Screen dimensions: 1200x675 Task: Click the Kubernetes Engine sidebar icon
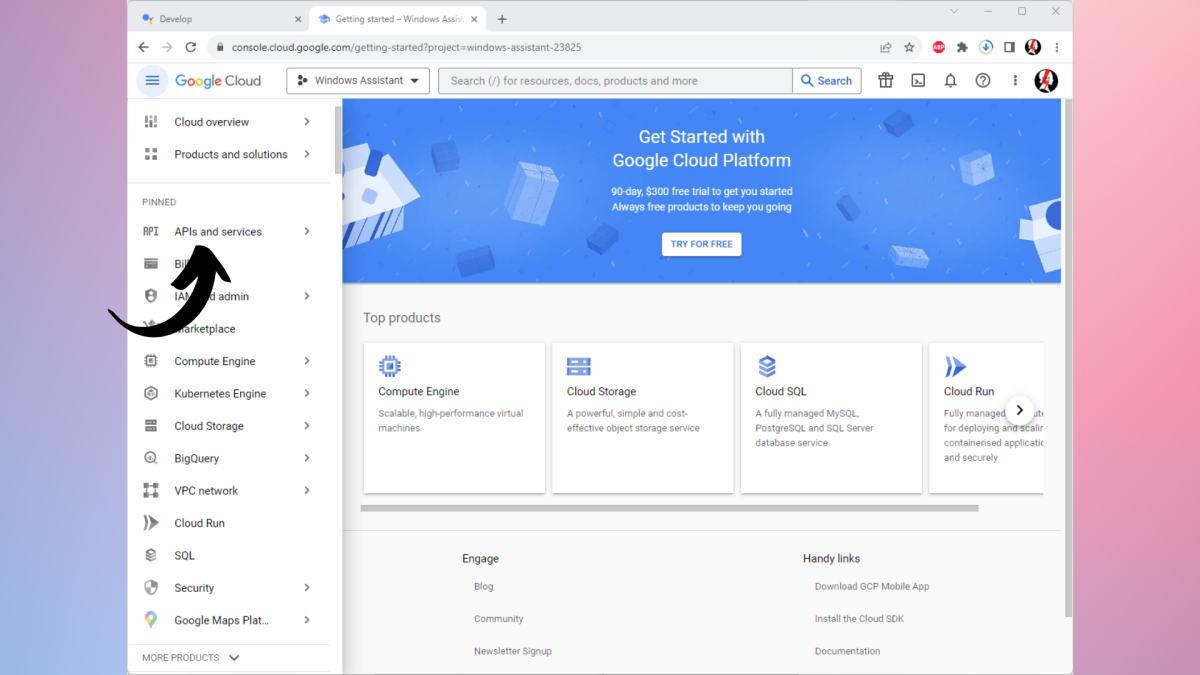point(151,393)
